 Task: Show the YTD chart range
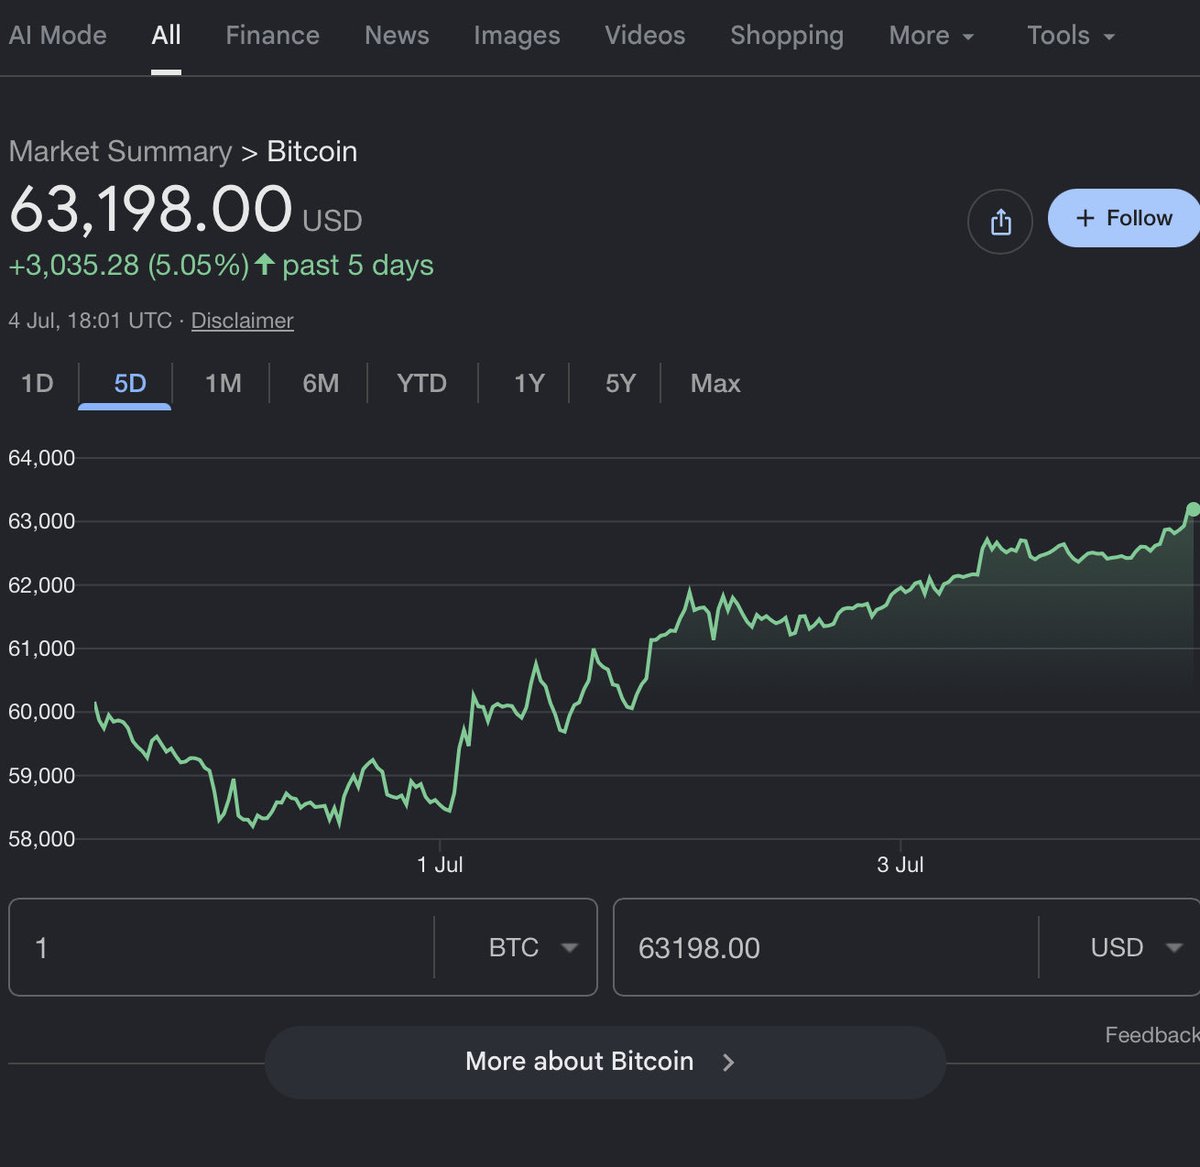pos(421,383)
